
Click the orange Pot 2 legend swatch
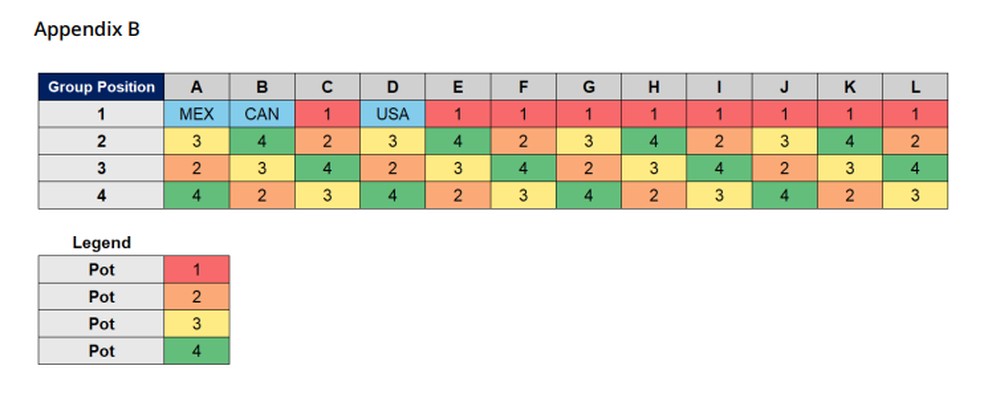pyautogui.click(x=197, y=297)
